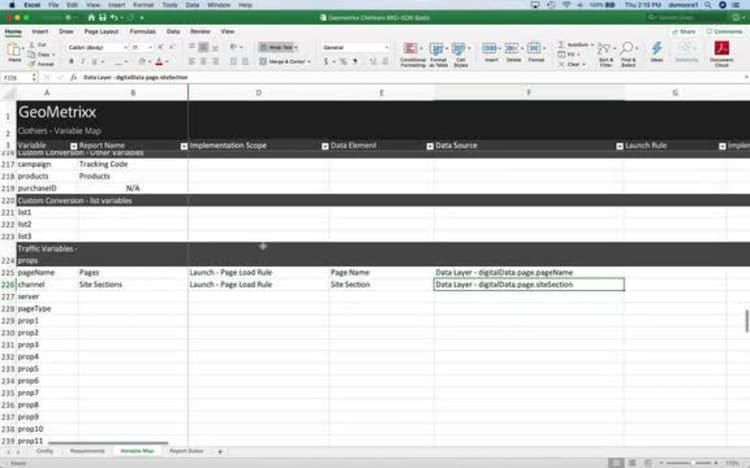Open the Insert ribbon tab

point(40,32)
